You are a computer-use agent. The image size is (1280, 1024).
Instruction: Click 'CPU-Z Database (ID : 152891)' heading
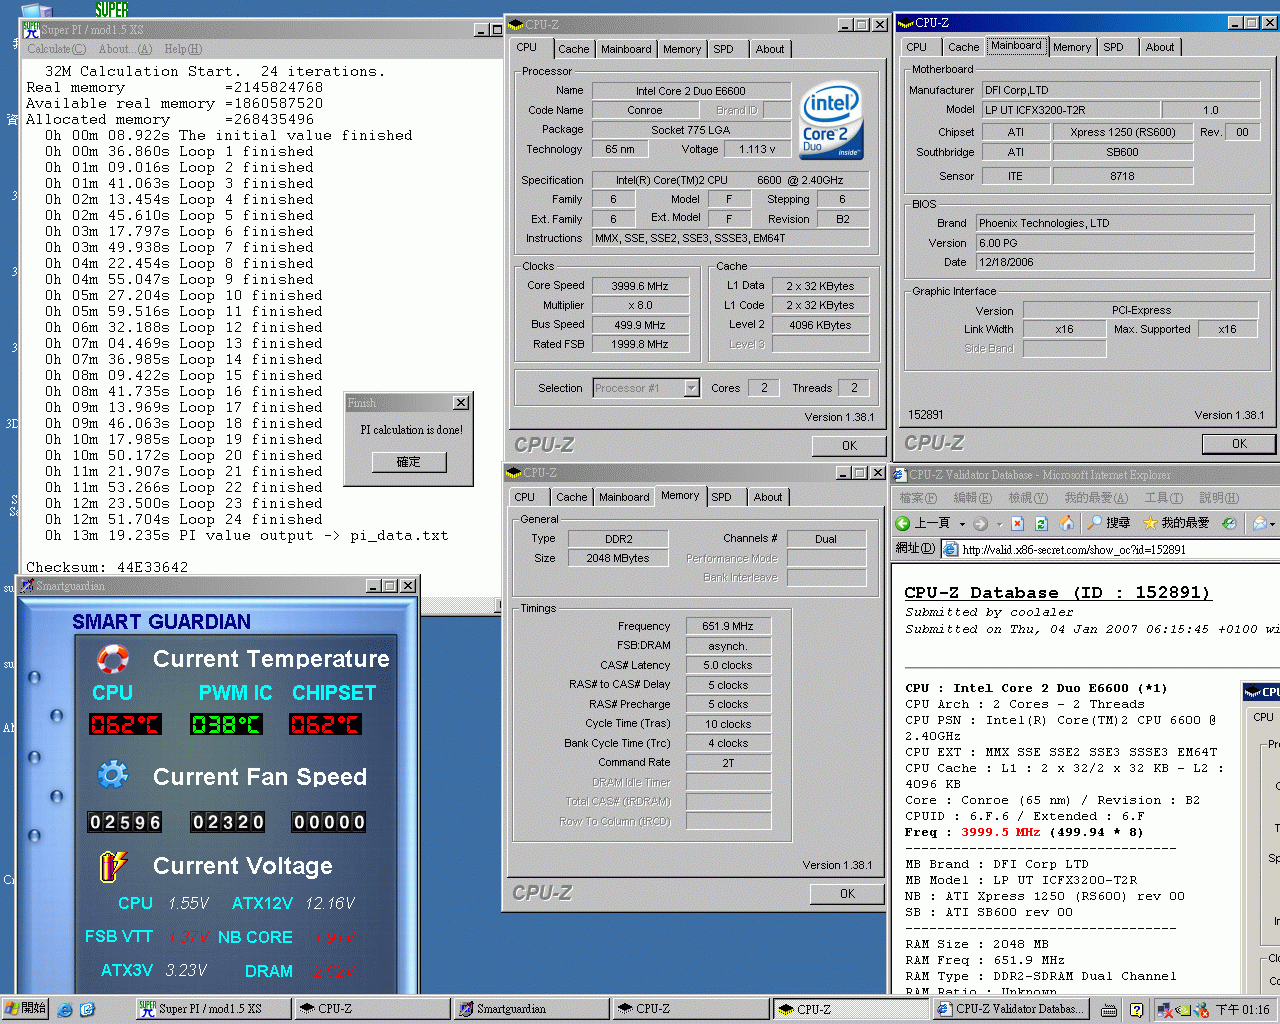click(1057, 593)
